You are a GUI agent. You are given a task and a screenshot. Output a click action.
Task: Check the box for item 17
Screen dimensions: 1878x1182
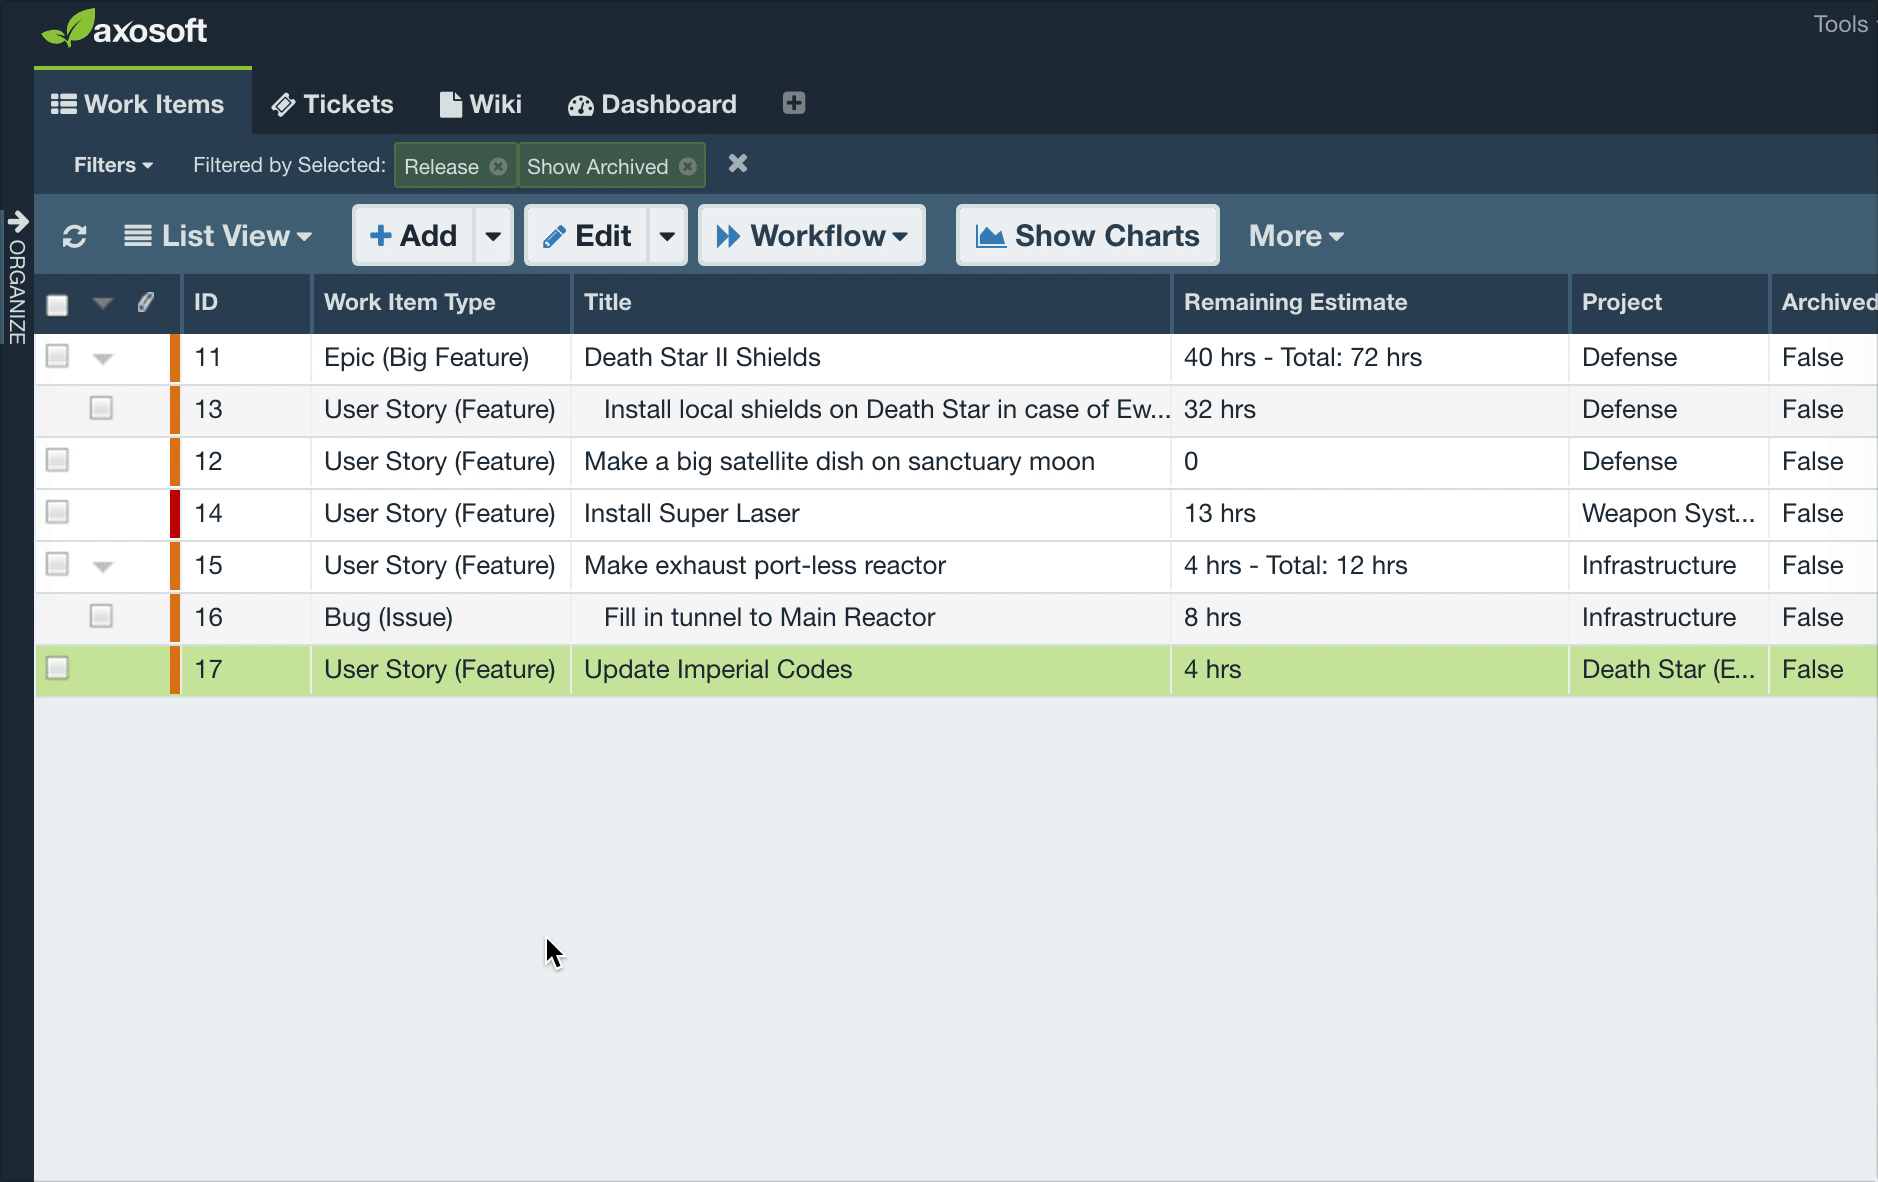58,668
